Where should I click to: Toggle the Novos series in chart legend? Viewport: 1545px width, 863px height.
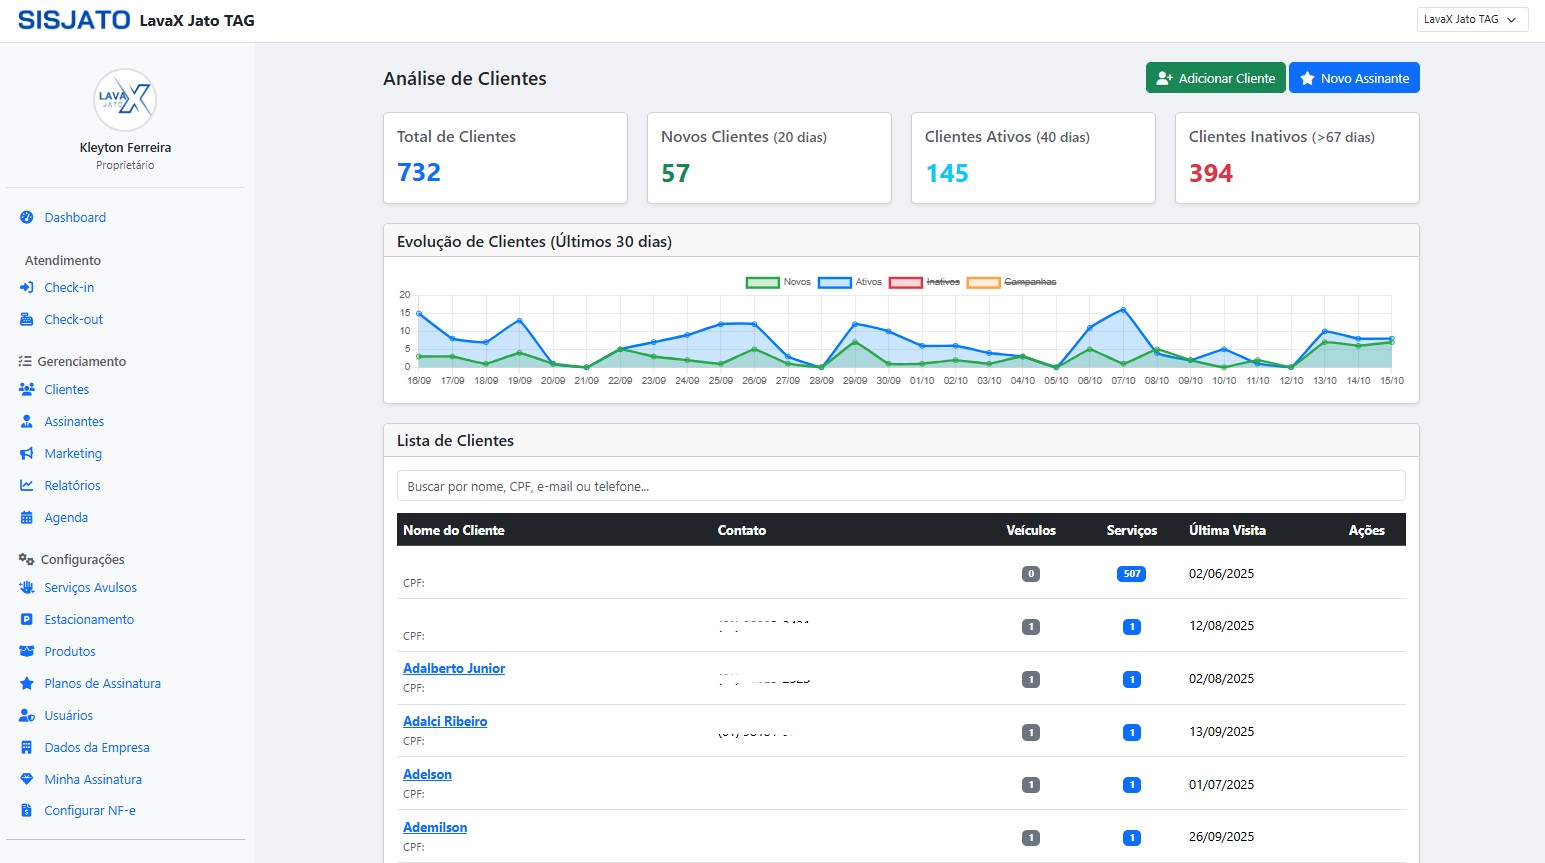(x=778, y=282)
